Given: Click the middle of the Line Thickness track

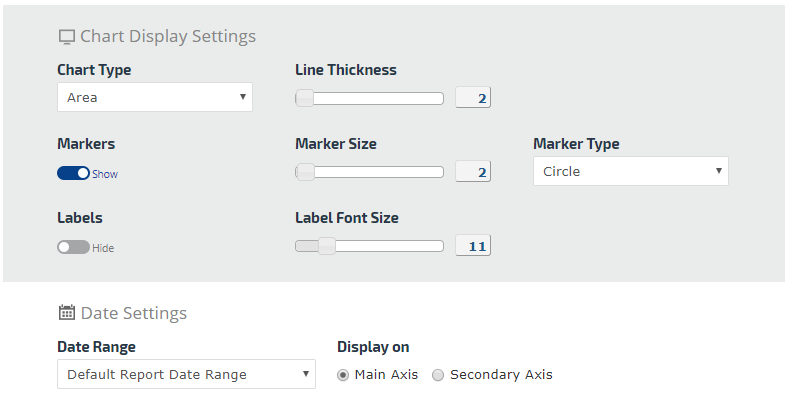Looking at the screenshot, I should 370,98.
